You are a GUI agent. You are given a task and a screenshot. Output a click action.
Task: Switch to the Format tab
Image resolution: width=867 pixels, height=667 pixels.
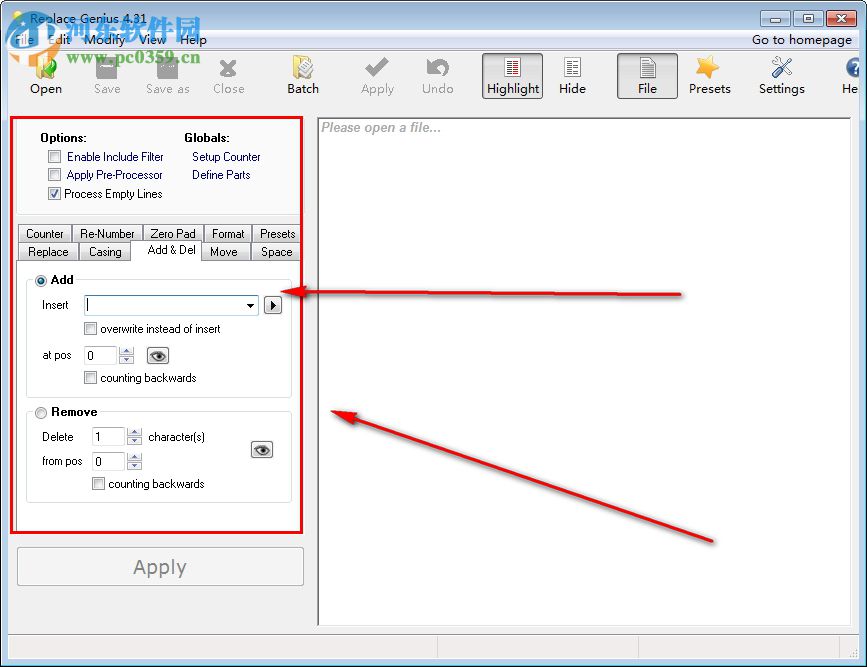228,233
